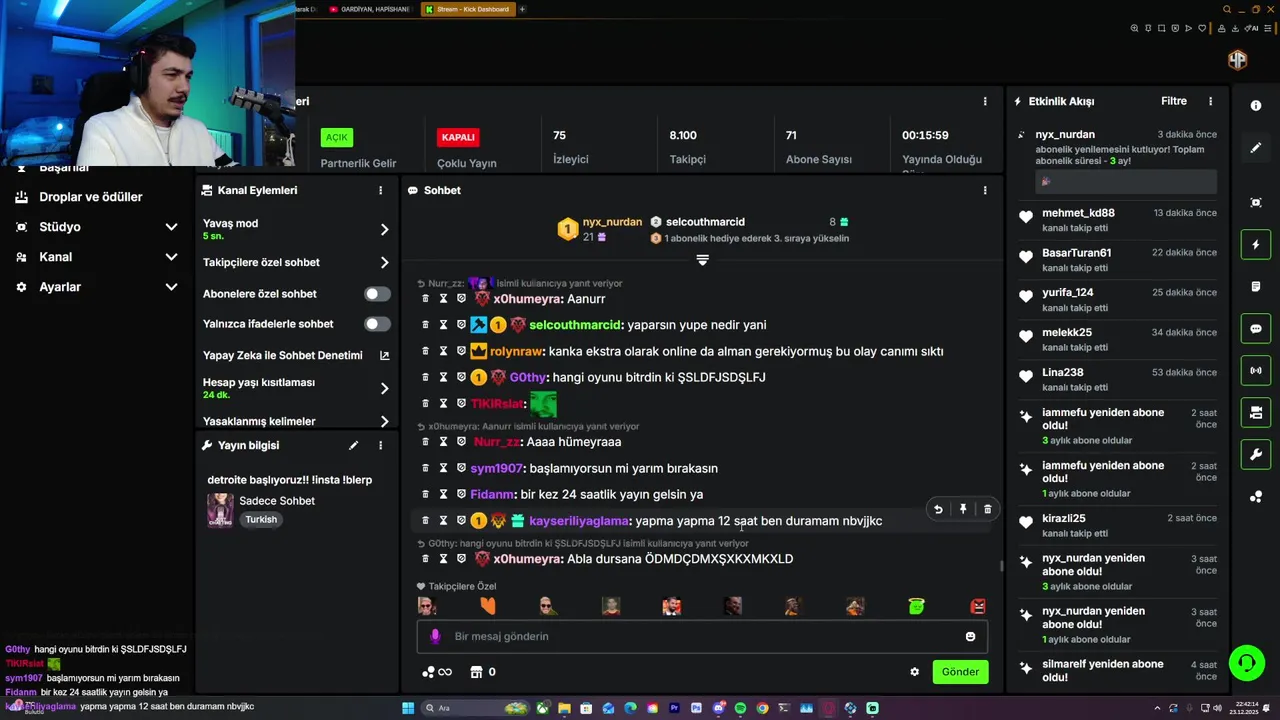Open stats panel three-dot menu

(x=985, y=101)
